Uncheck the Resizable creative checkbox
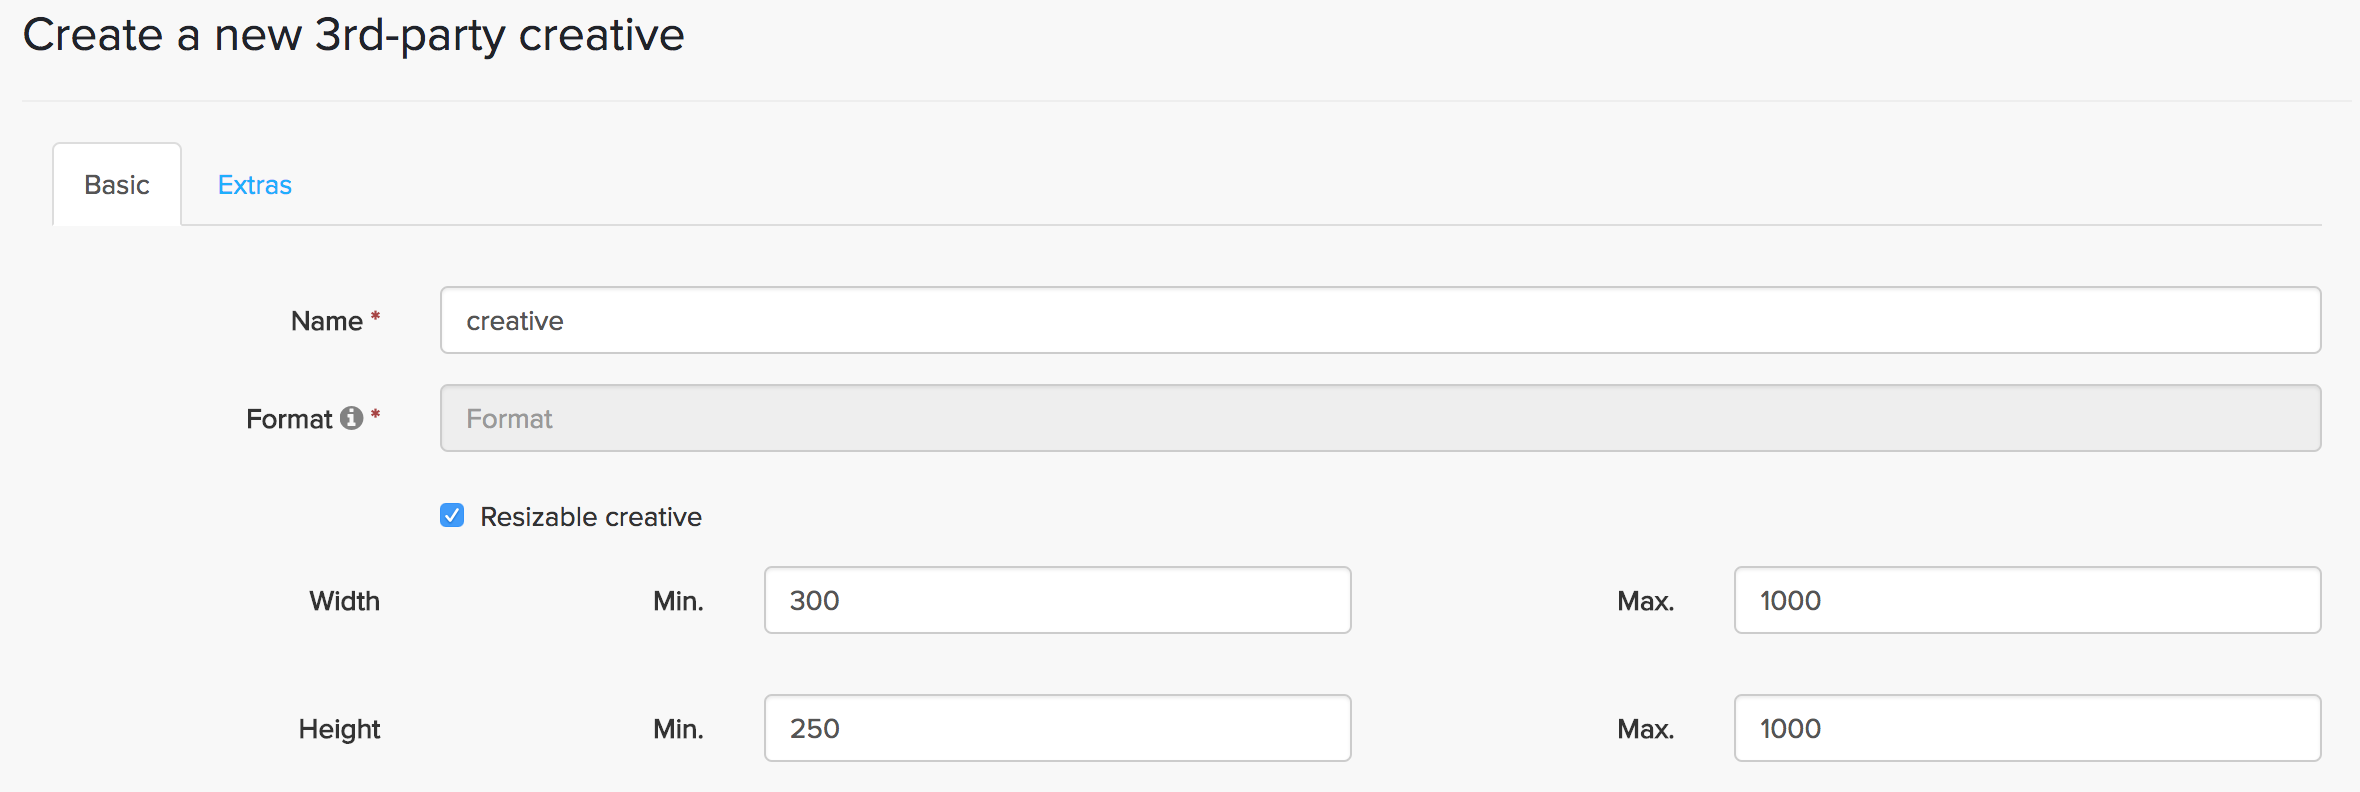Screen dimensions: 2360x792 452,516
